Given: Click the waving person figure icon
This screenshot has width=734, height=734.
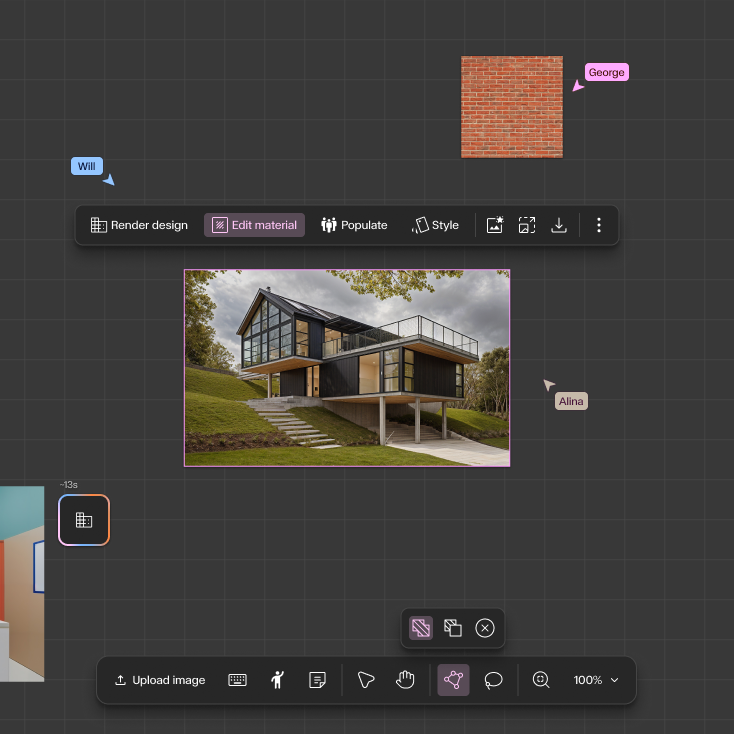Looking at the screenshot, I should click(277, 680).
